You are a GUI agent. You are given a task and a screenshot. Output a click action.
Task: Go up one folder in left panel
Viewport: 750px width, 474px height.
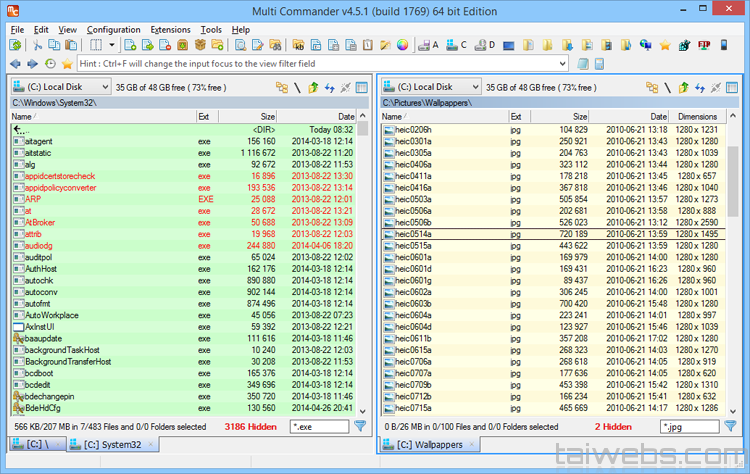312,88
